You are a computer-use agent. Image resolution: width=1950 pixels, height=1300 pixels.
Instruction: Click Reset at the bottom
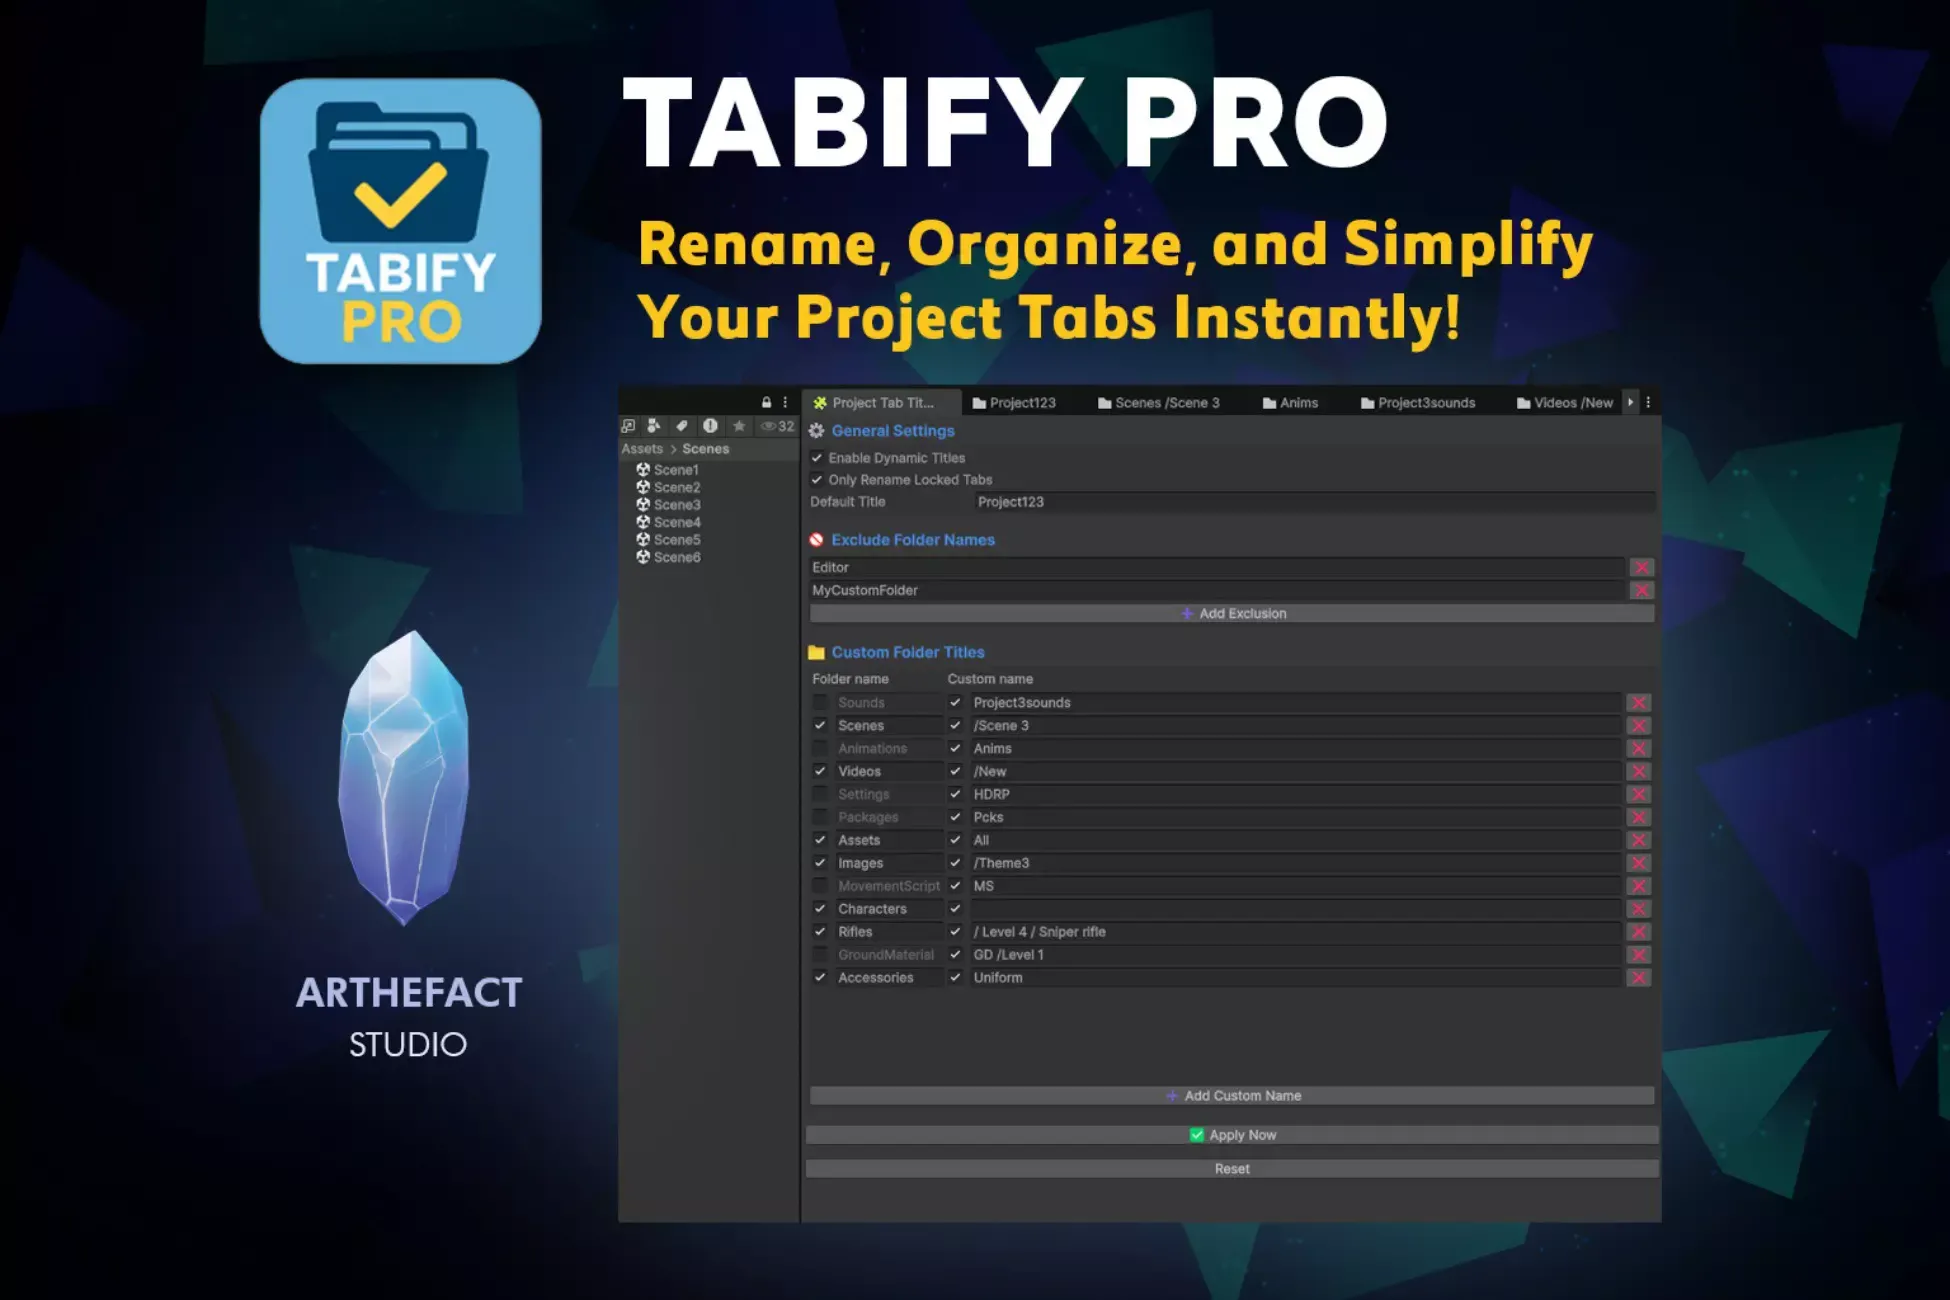pyautogui.click(x=1232, y=1168)
